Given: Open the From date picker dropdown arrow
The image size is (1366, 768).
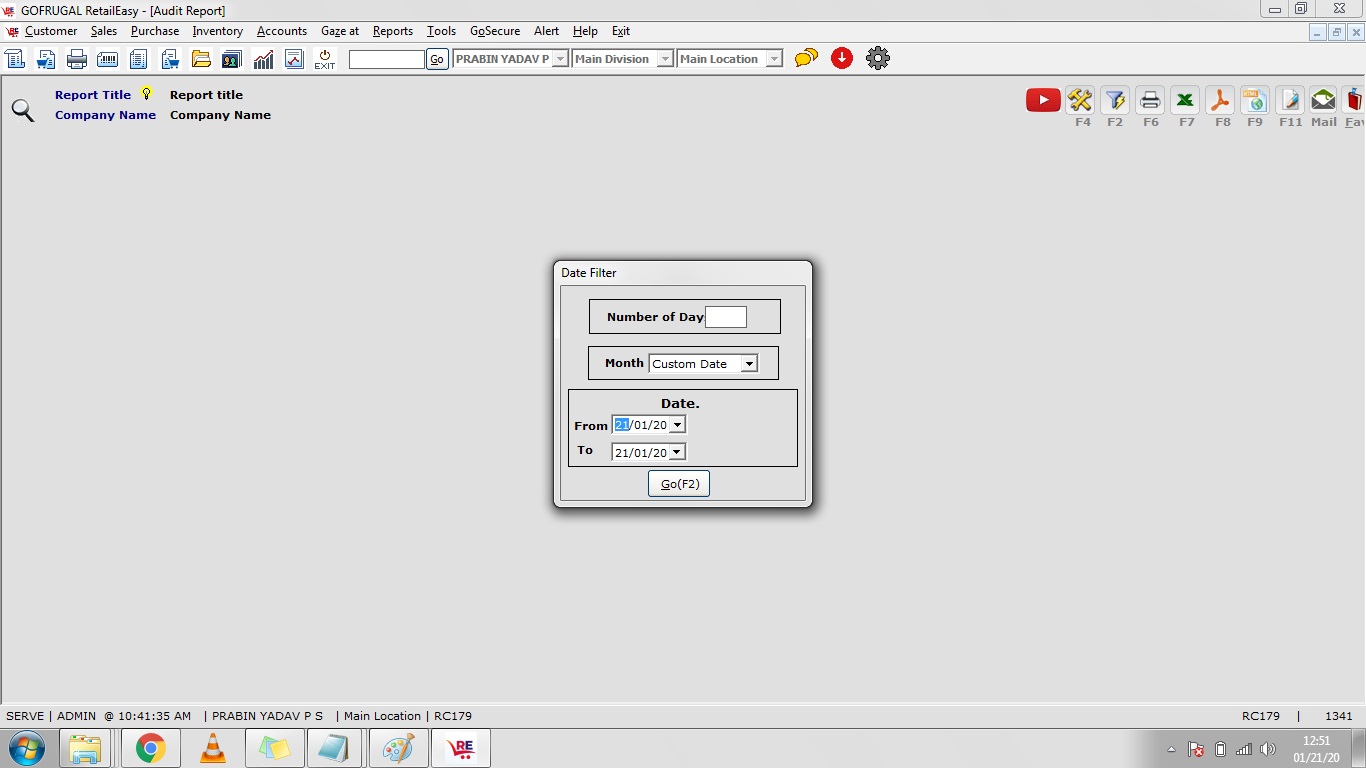Looking at the screenshot, I should pyautogui.click(x=677, y=425).
